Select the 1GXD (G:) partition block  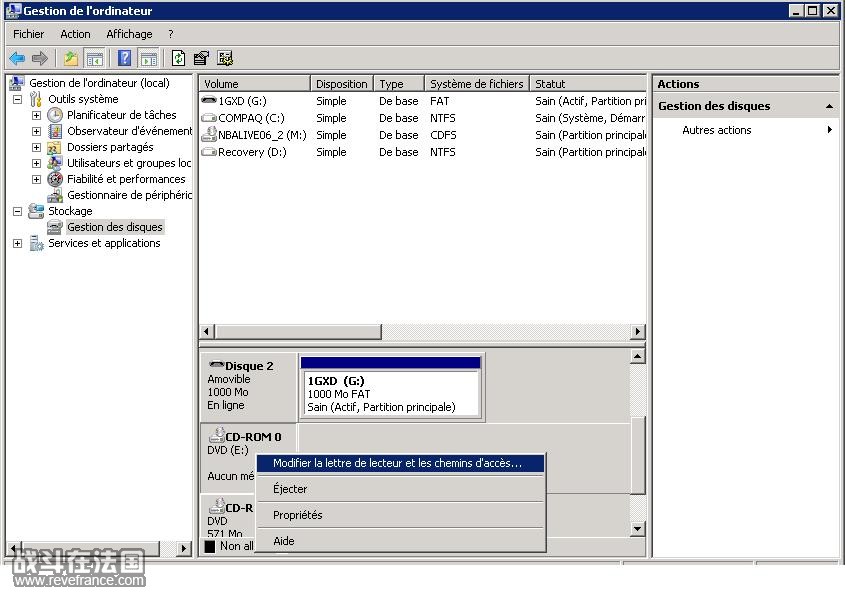click(x=391, y=387)
